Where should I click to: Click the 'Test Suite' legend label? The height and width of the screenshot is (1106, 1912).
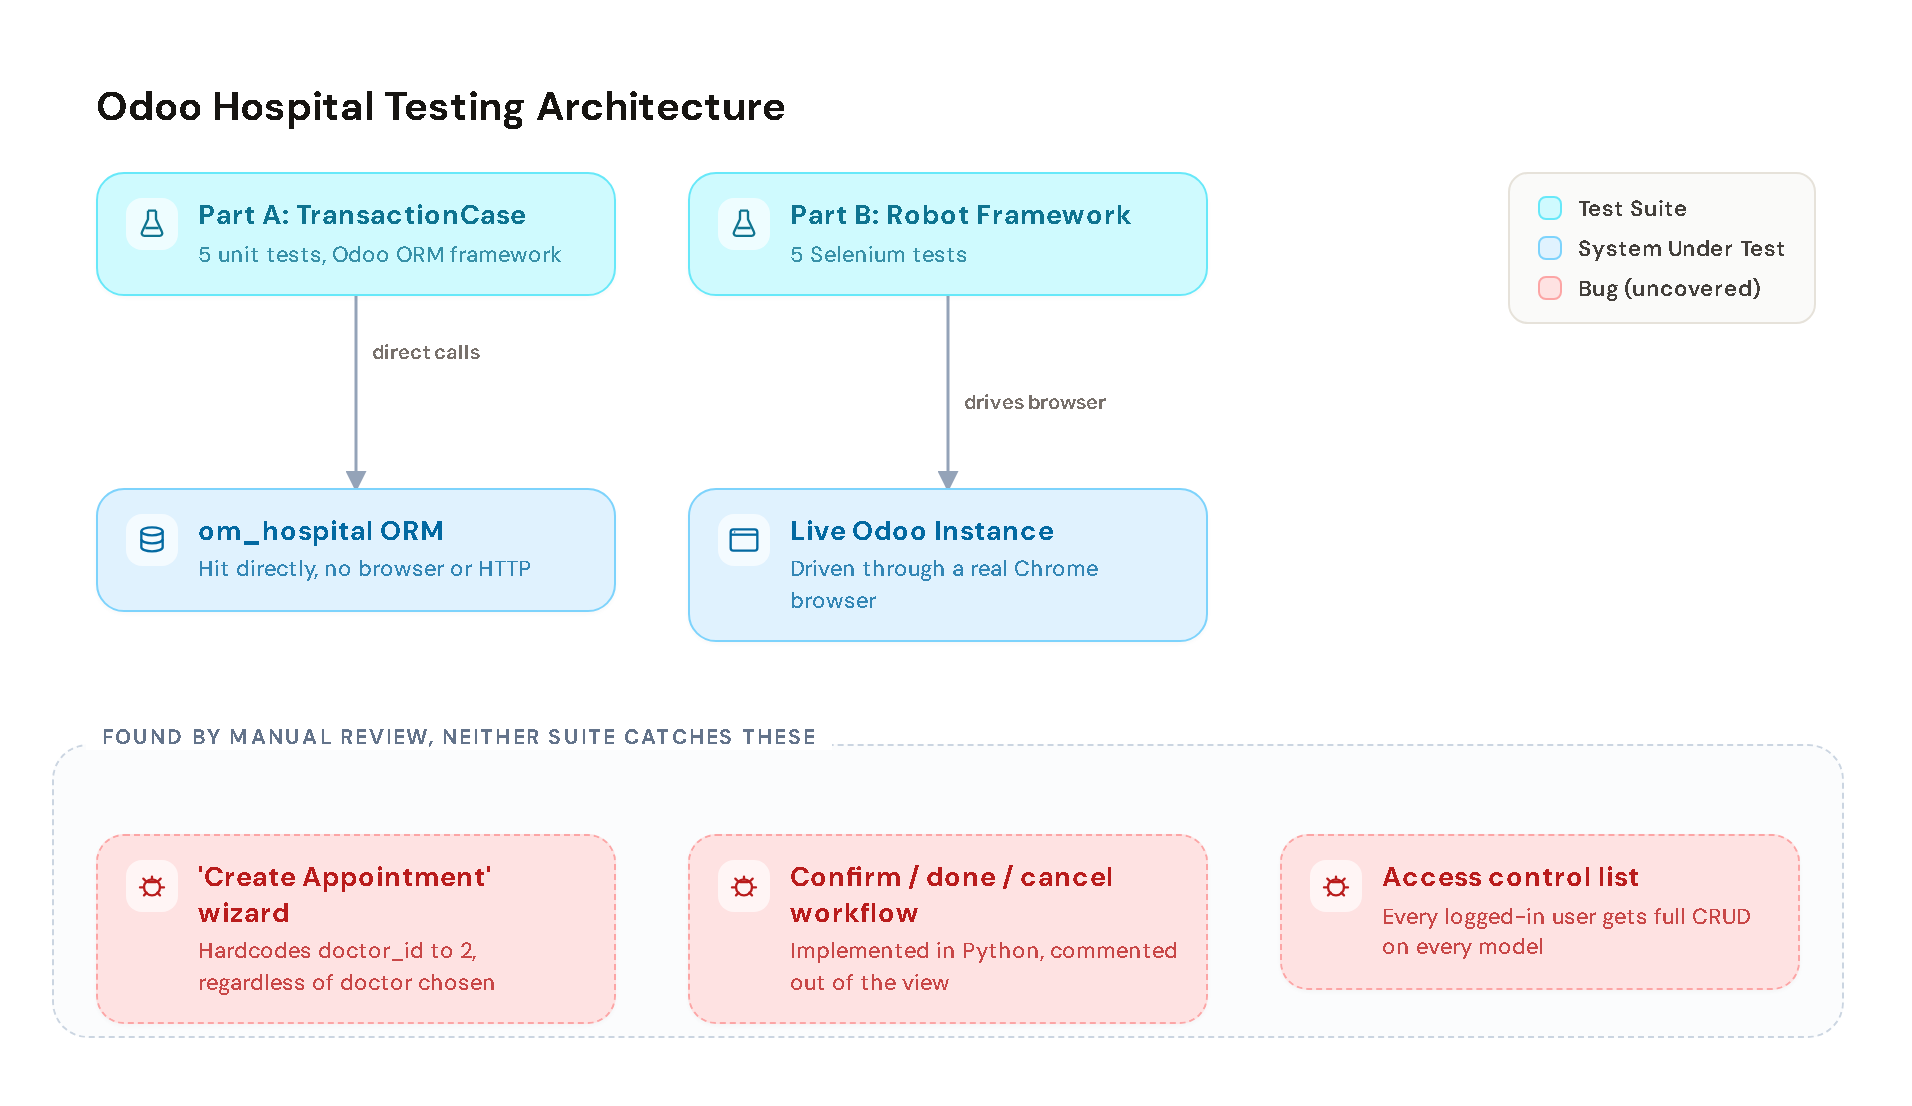click(1632, 208)
